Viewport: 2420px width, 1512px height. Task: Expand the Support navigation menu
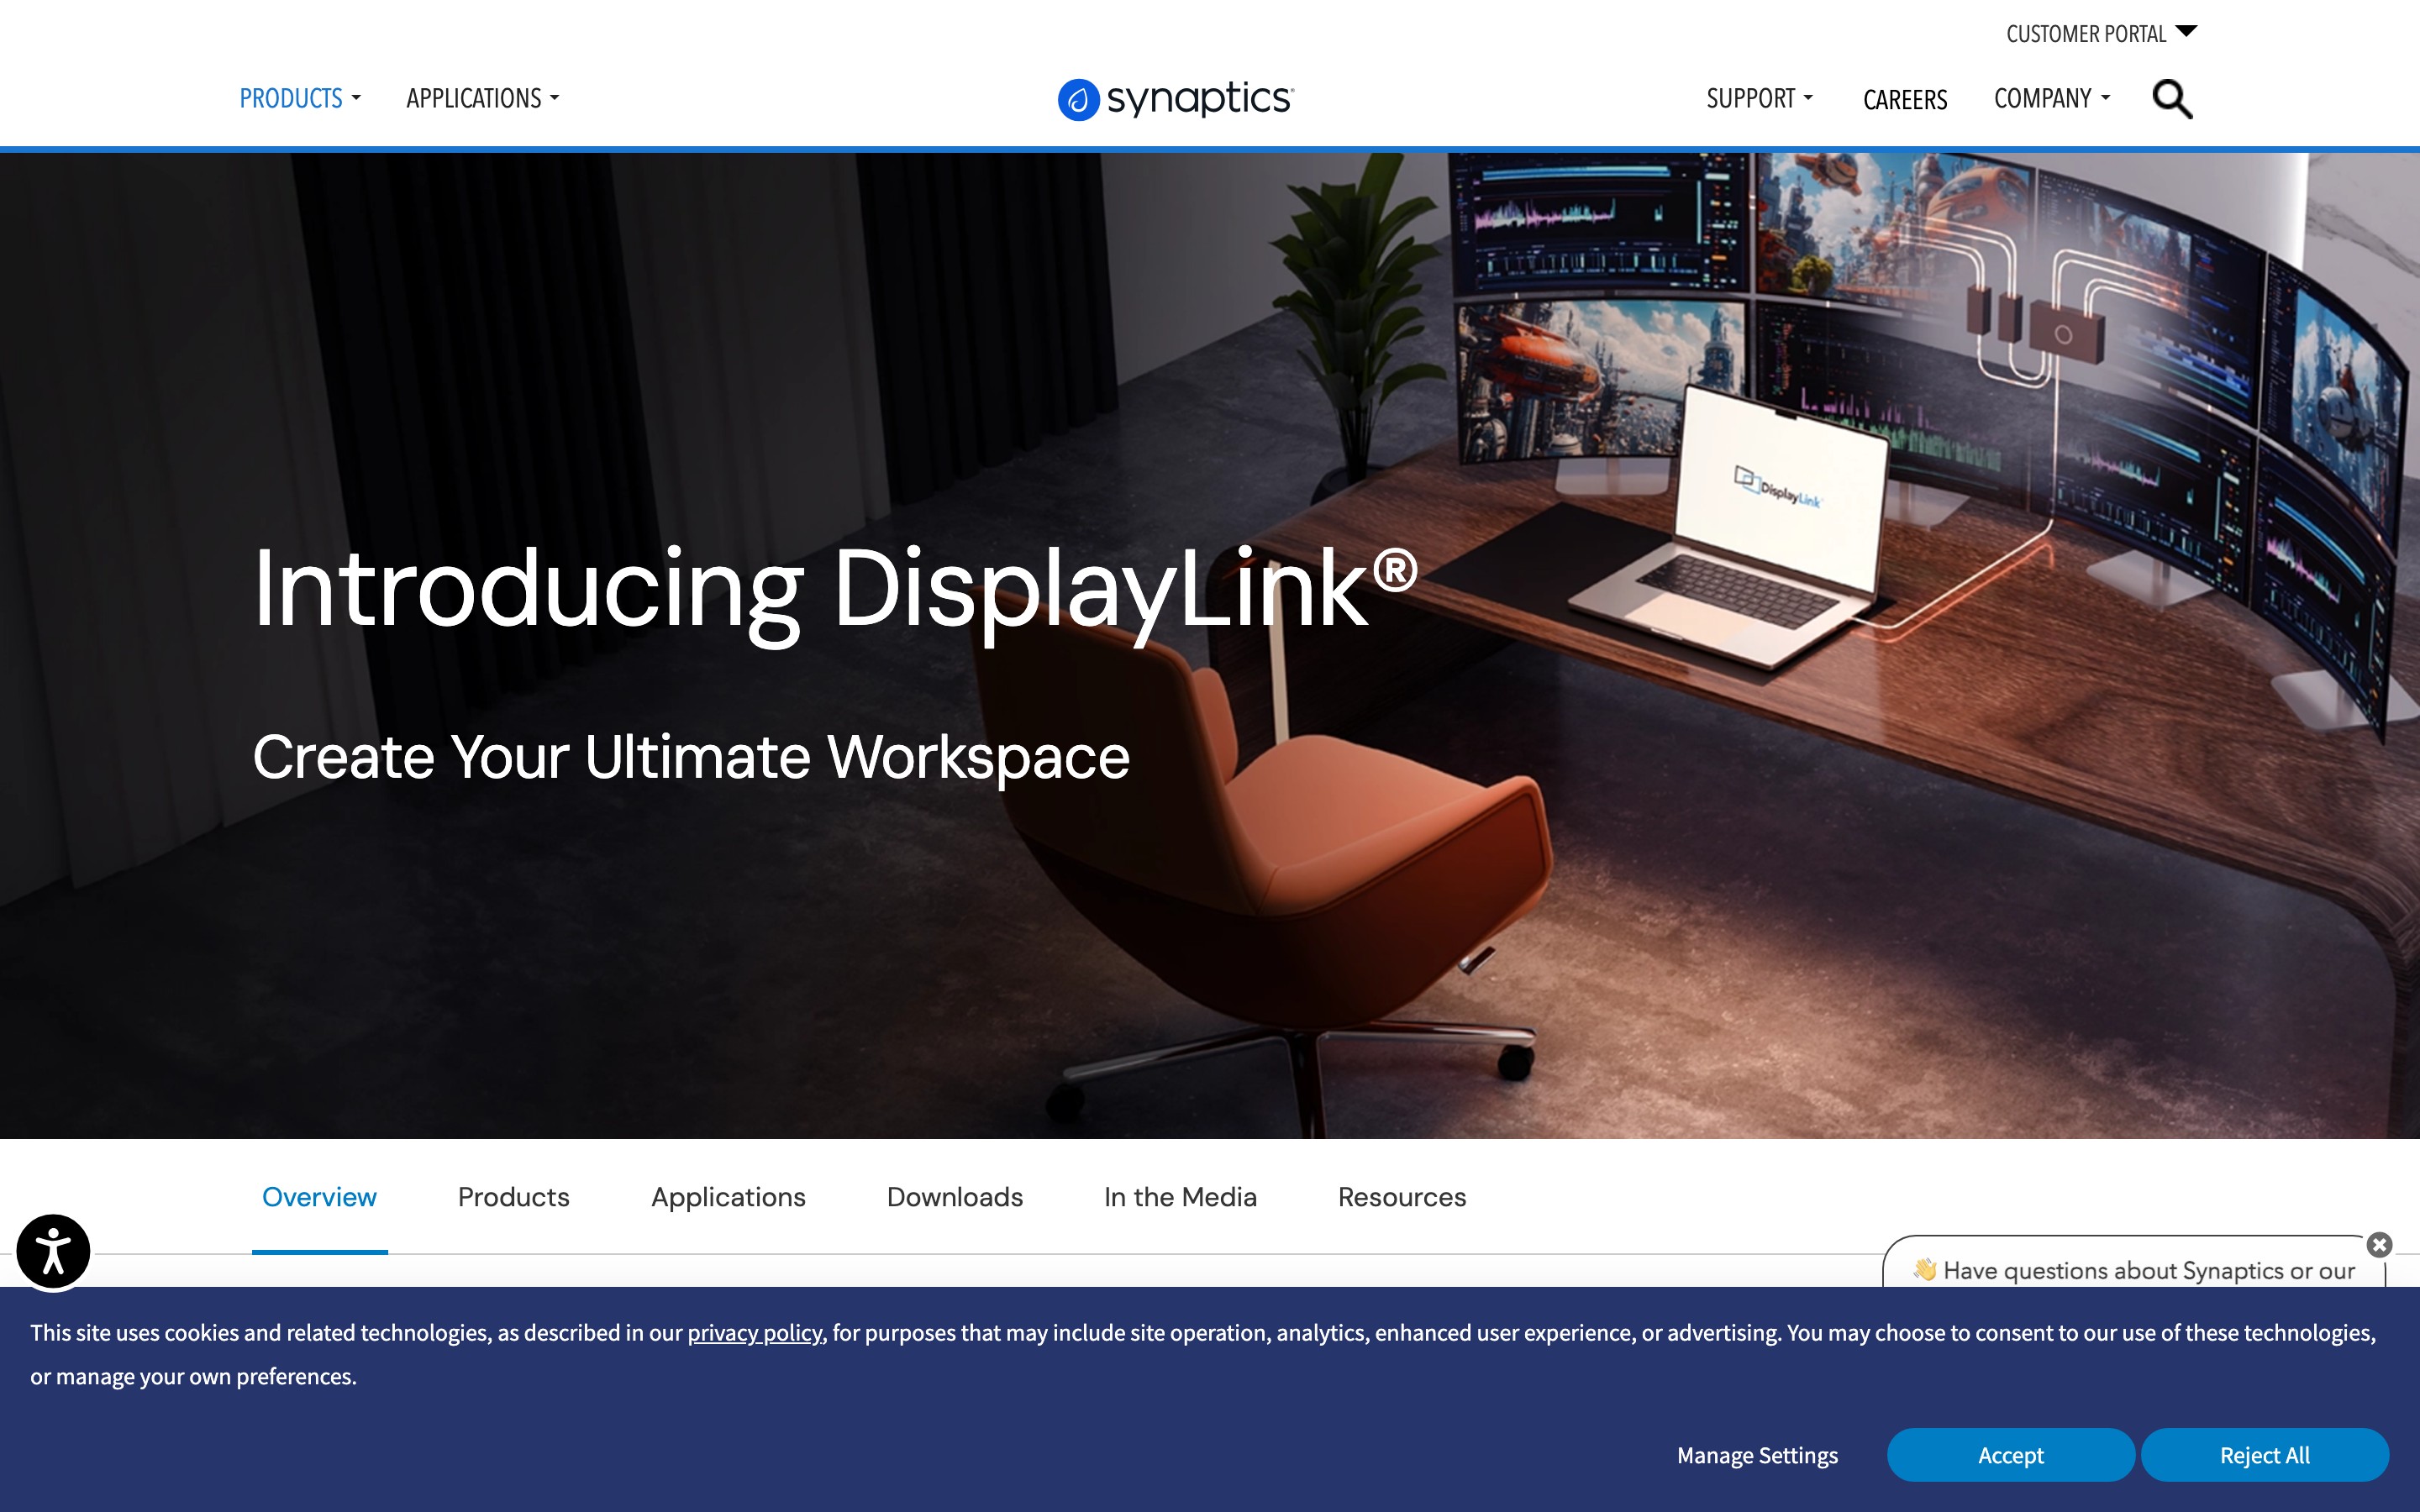click(1759, 98)
